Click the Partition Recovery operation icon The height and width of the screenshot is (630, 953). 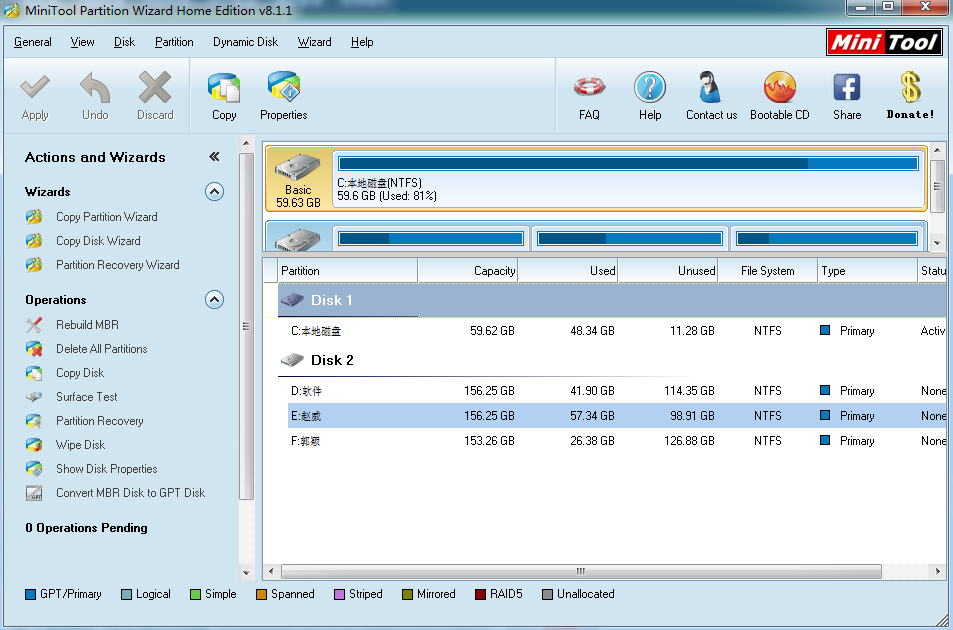pyautogui.click(x=34, y=421)
